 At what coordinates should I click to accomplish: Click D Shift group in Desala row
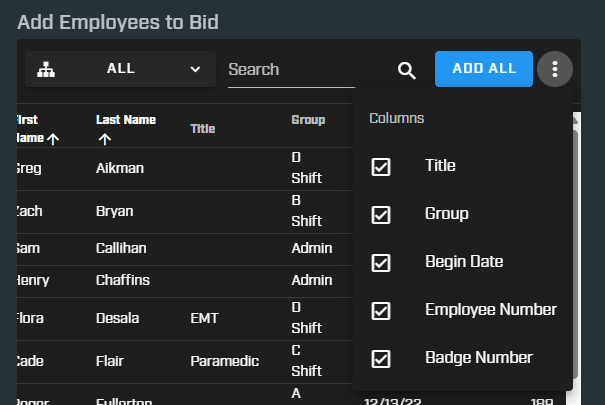click(x=306, y=318)
